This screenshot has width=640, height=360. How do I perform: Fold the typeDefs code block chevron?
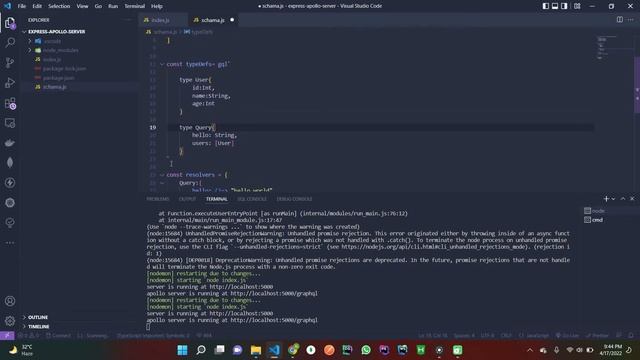[162, 64]
